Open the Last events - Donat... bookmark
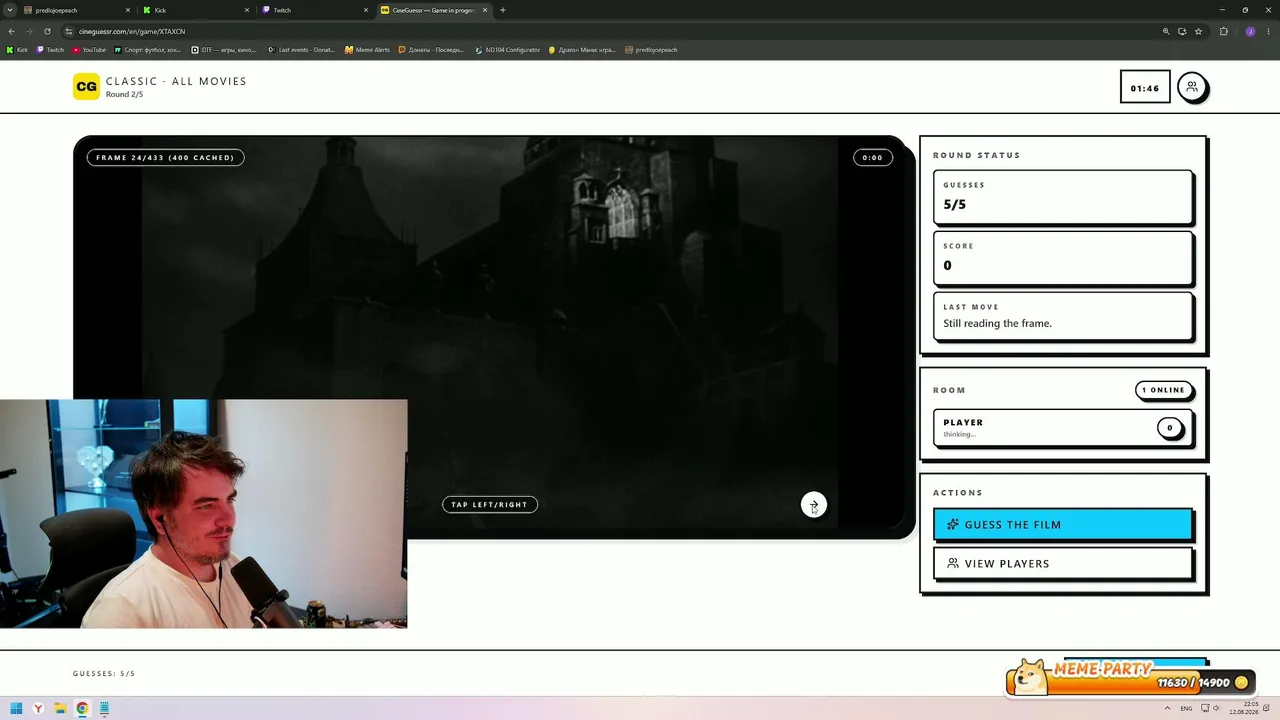This screenshot has height=720, width=1280. 301,50
